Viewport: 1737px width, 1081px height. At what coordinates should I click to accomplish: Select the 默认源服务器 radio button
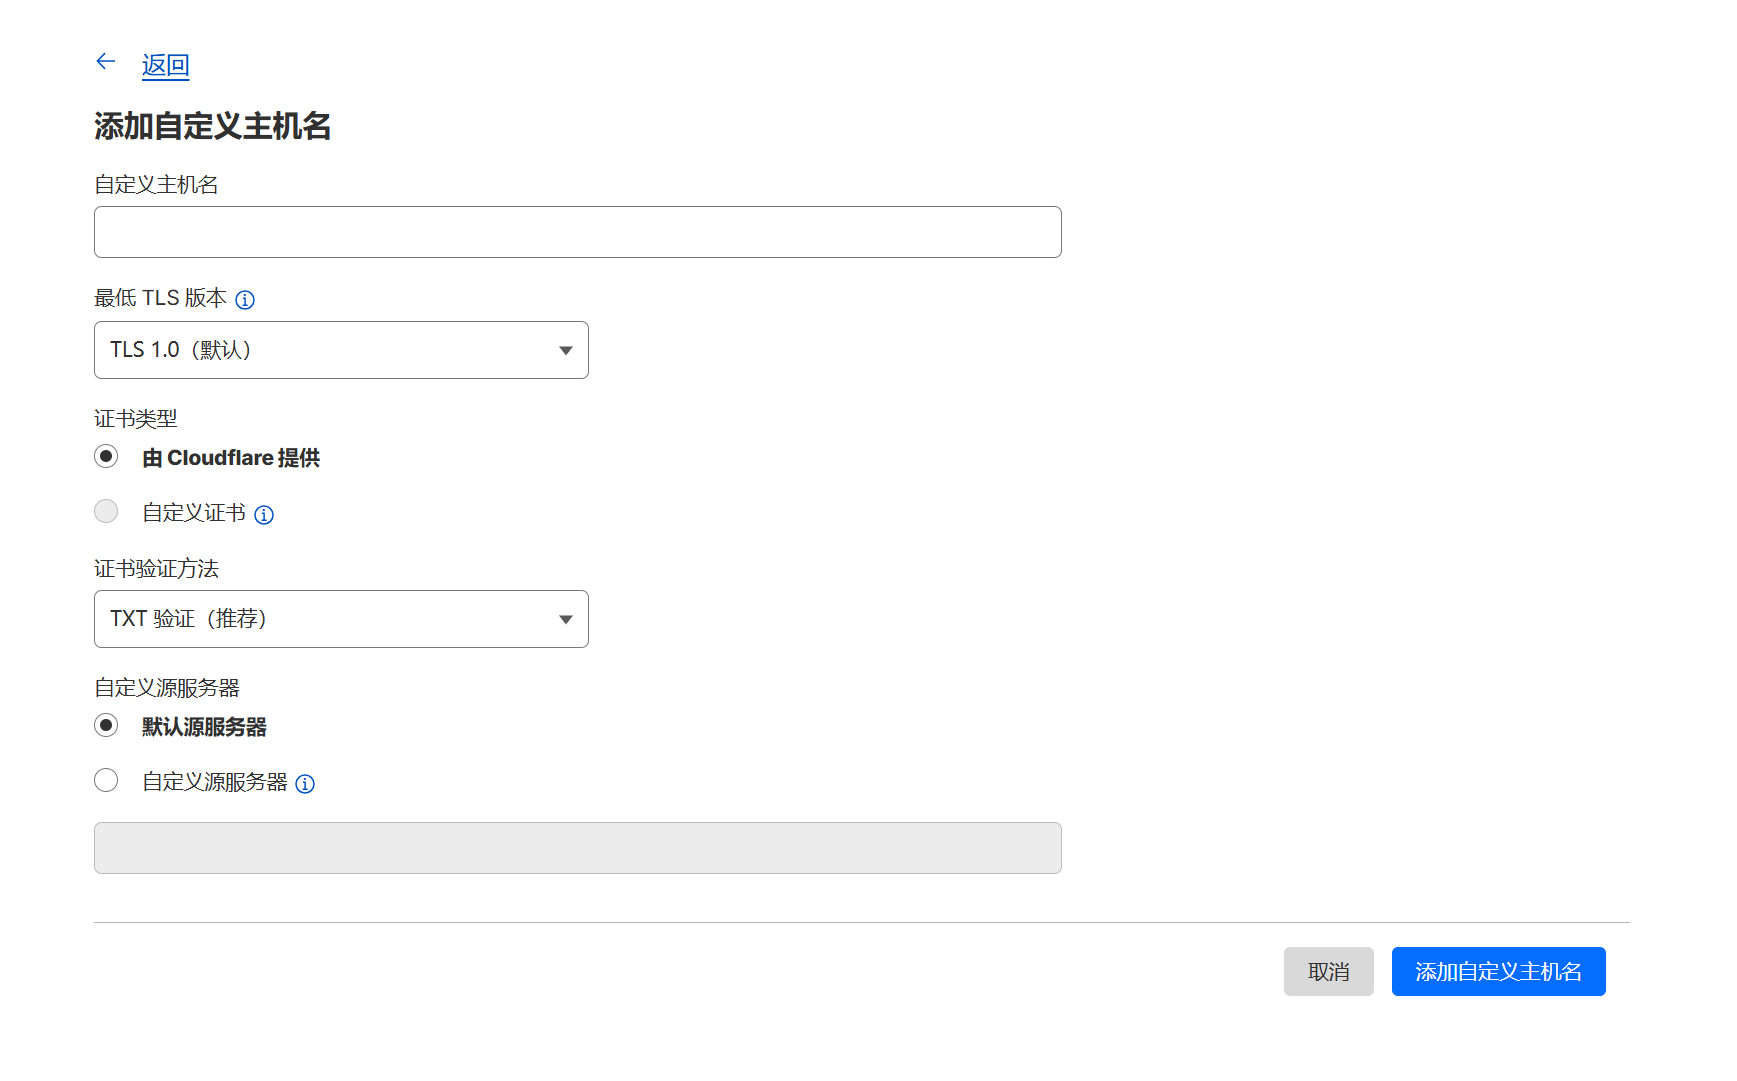tap(106, 726)
